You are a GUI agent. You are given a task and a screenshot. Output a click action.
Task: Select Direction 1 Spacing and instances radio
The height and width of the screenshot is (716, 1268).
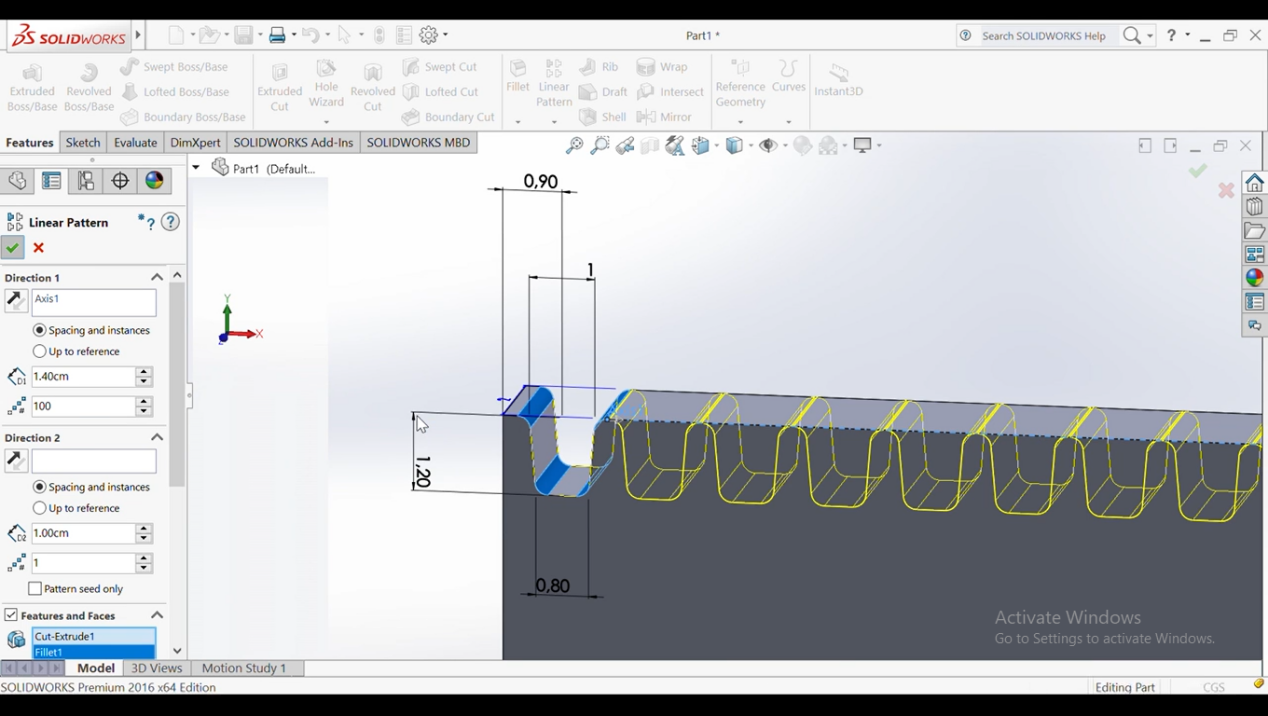coord(40,330)
